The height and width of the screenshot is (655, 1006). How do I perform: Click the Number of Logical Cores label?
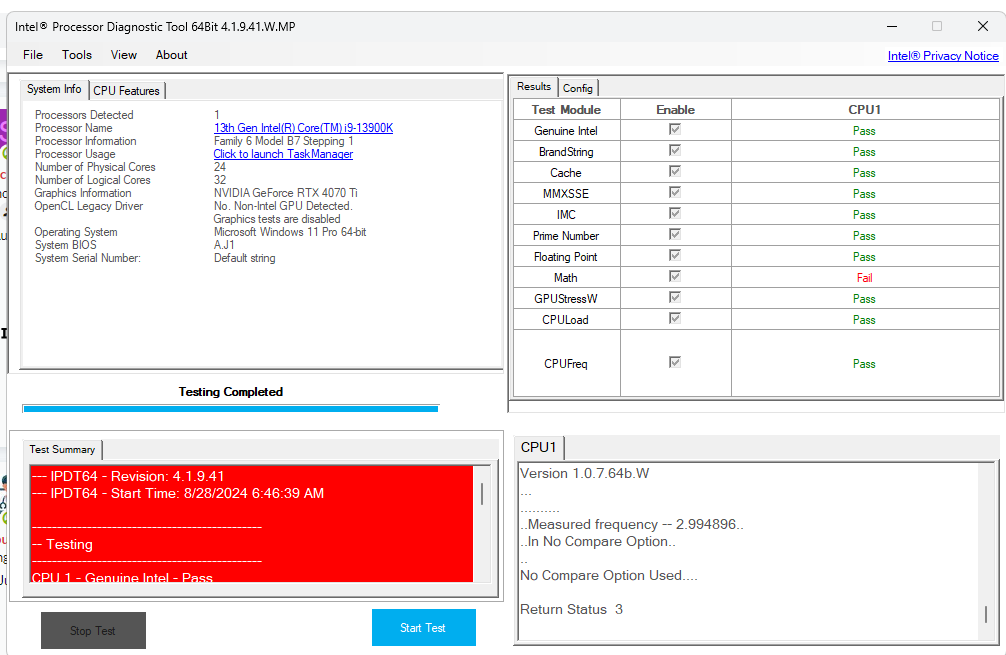(92, 180)
